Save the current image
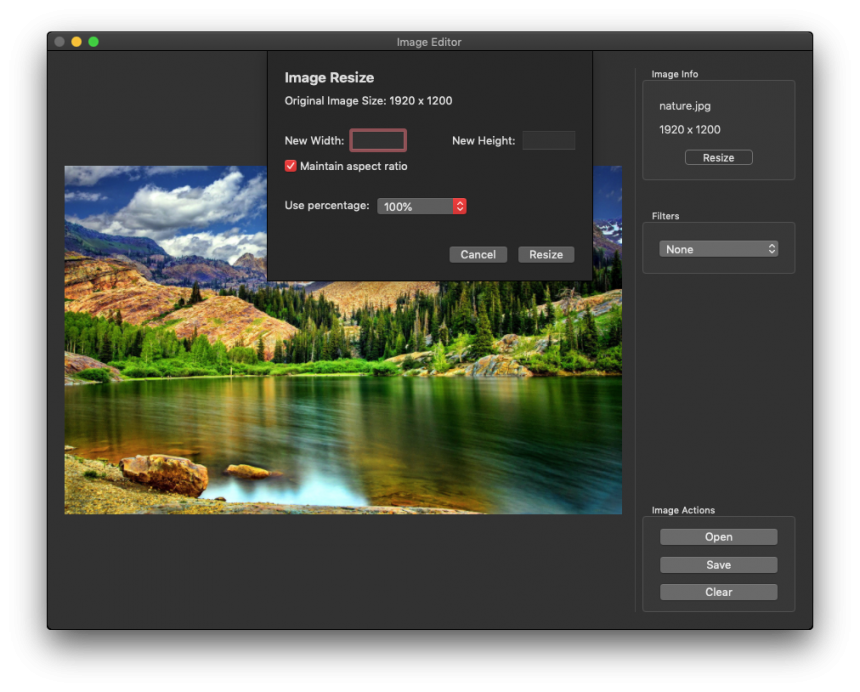This screenshot has height=692, width=860. (718, 564)
